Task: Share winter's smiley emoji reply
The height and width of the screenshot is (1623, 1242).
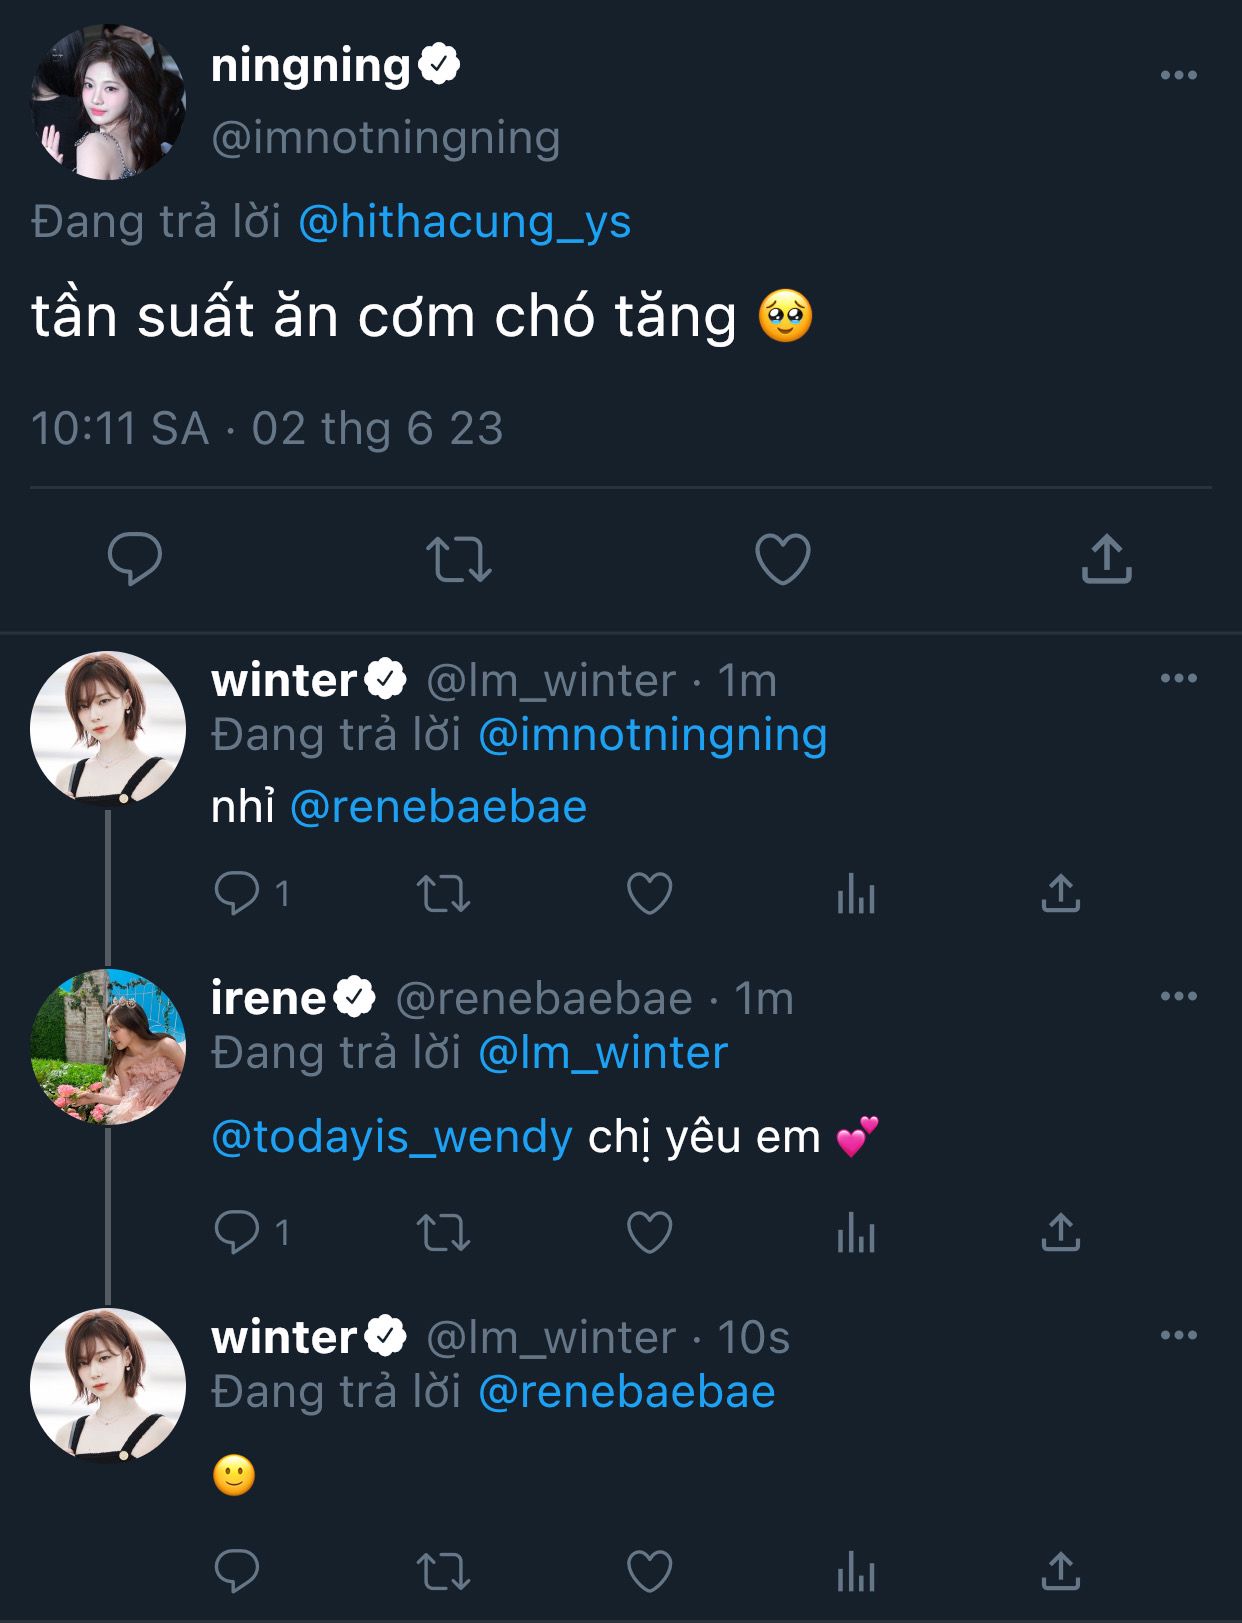Action: [1060, 1571]
